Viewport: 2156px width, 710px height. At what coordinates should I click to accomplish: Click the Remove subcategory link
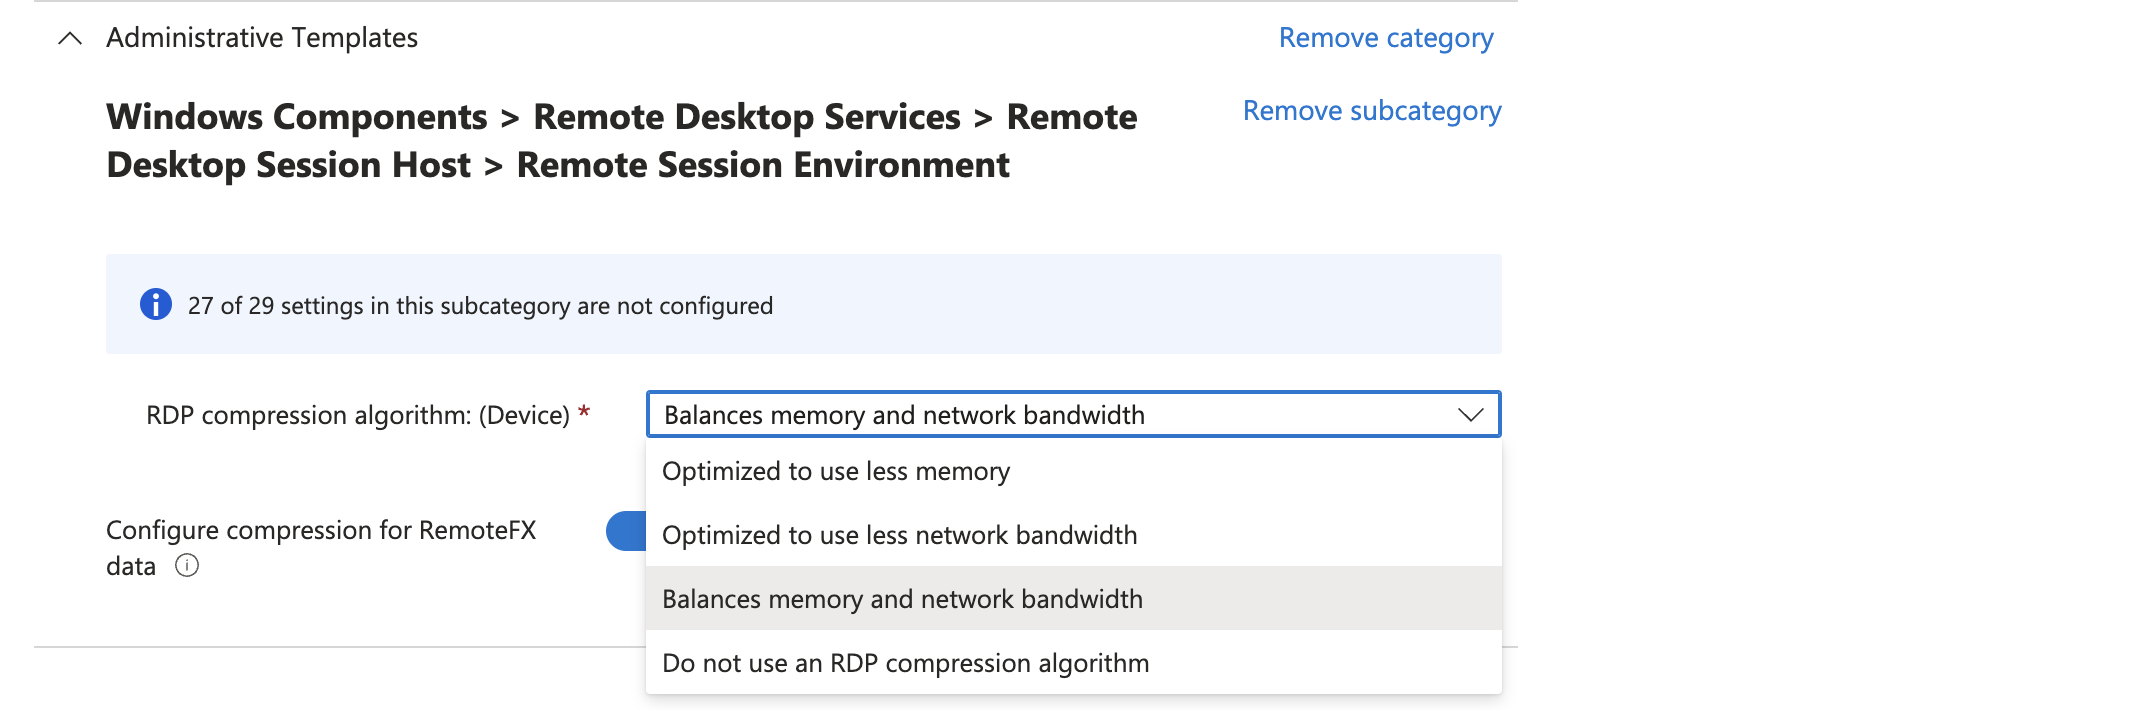pos(1371,111)
